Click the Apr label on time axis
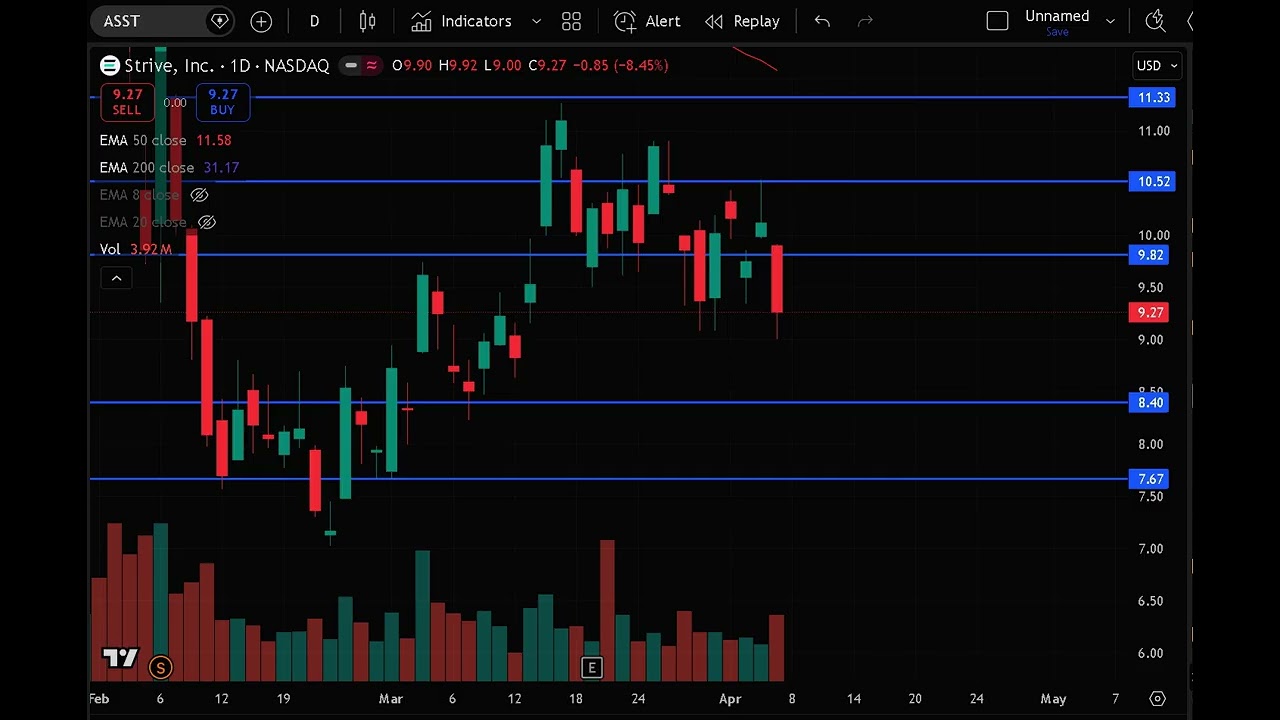Image resolution: width=1280 pixels, height=720 pixels. pos(730,699)
